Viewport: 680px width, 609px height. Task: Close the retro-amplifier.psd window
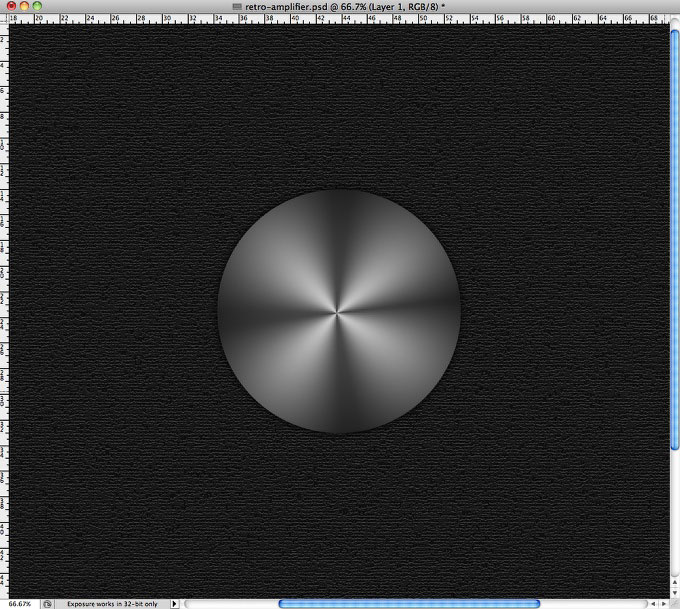click(x=11, y=6)
